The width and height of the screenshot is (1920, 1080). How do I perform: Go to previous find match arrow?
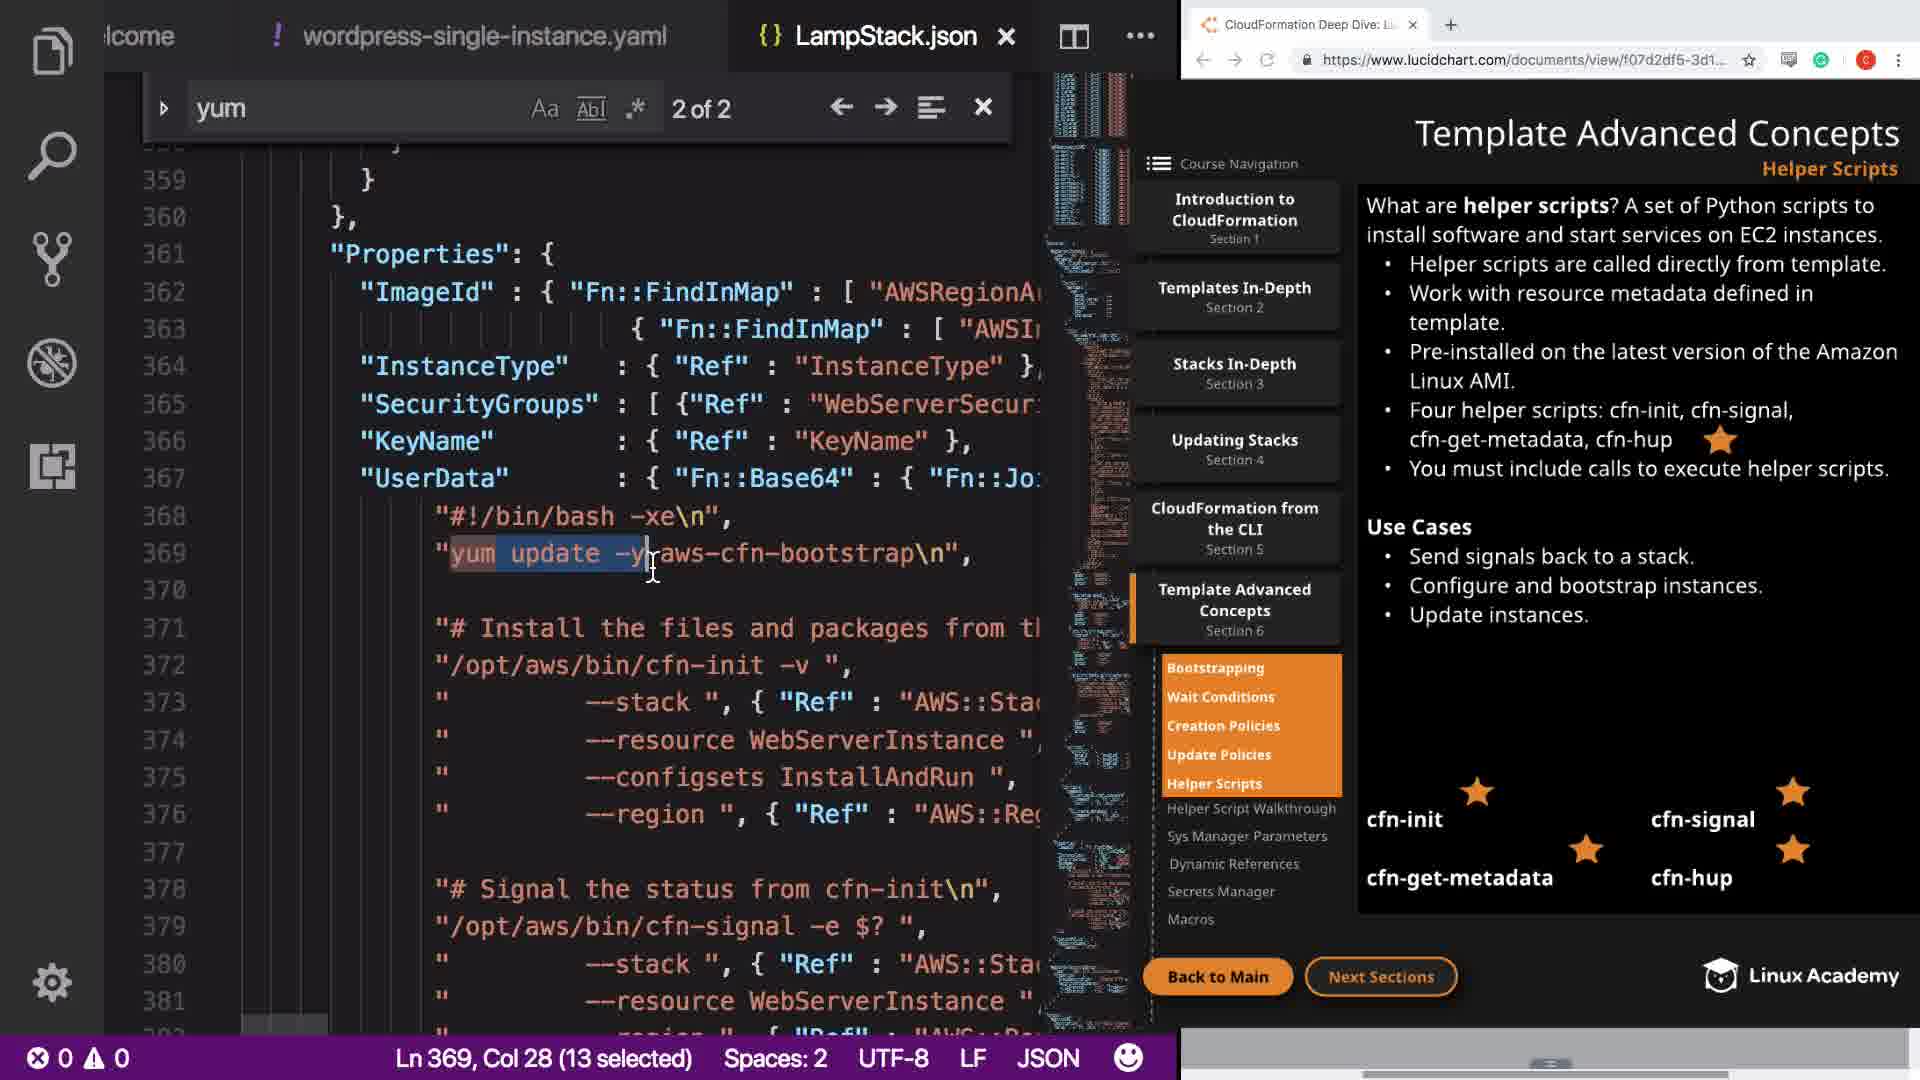(x=841, y=107)
